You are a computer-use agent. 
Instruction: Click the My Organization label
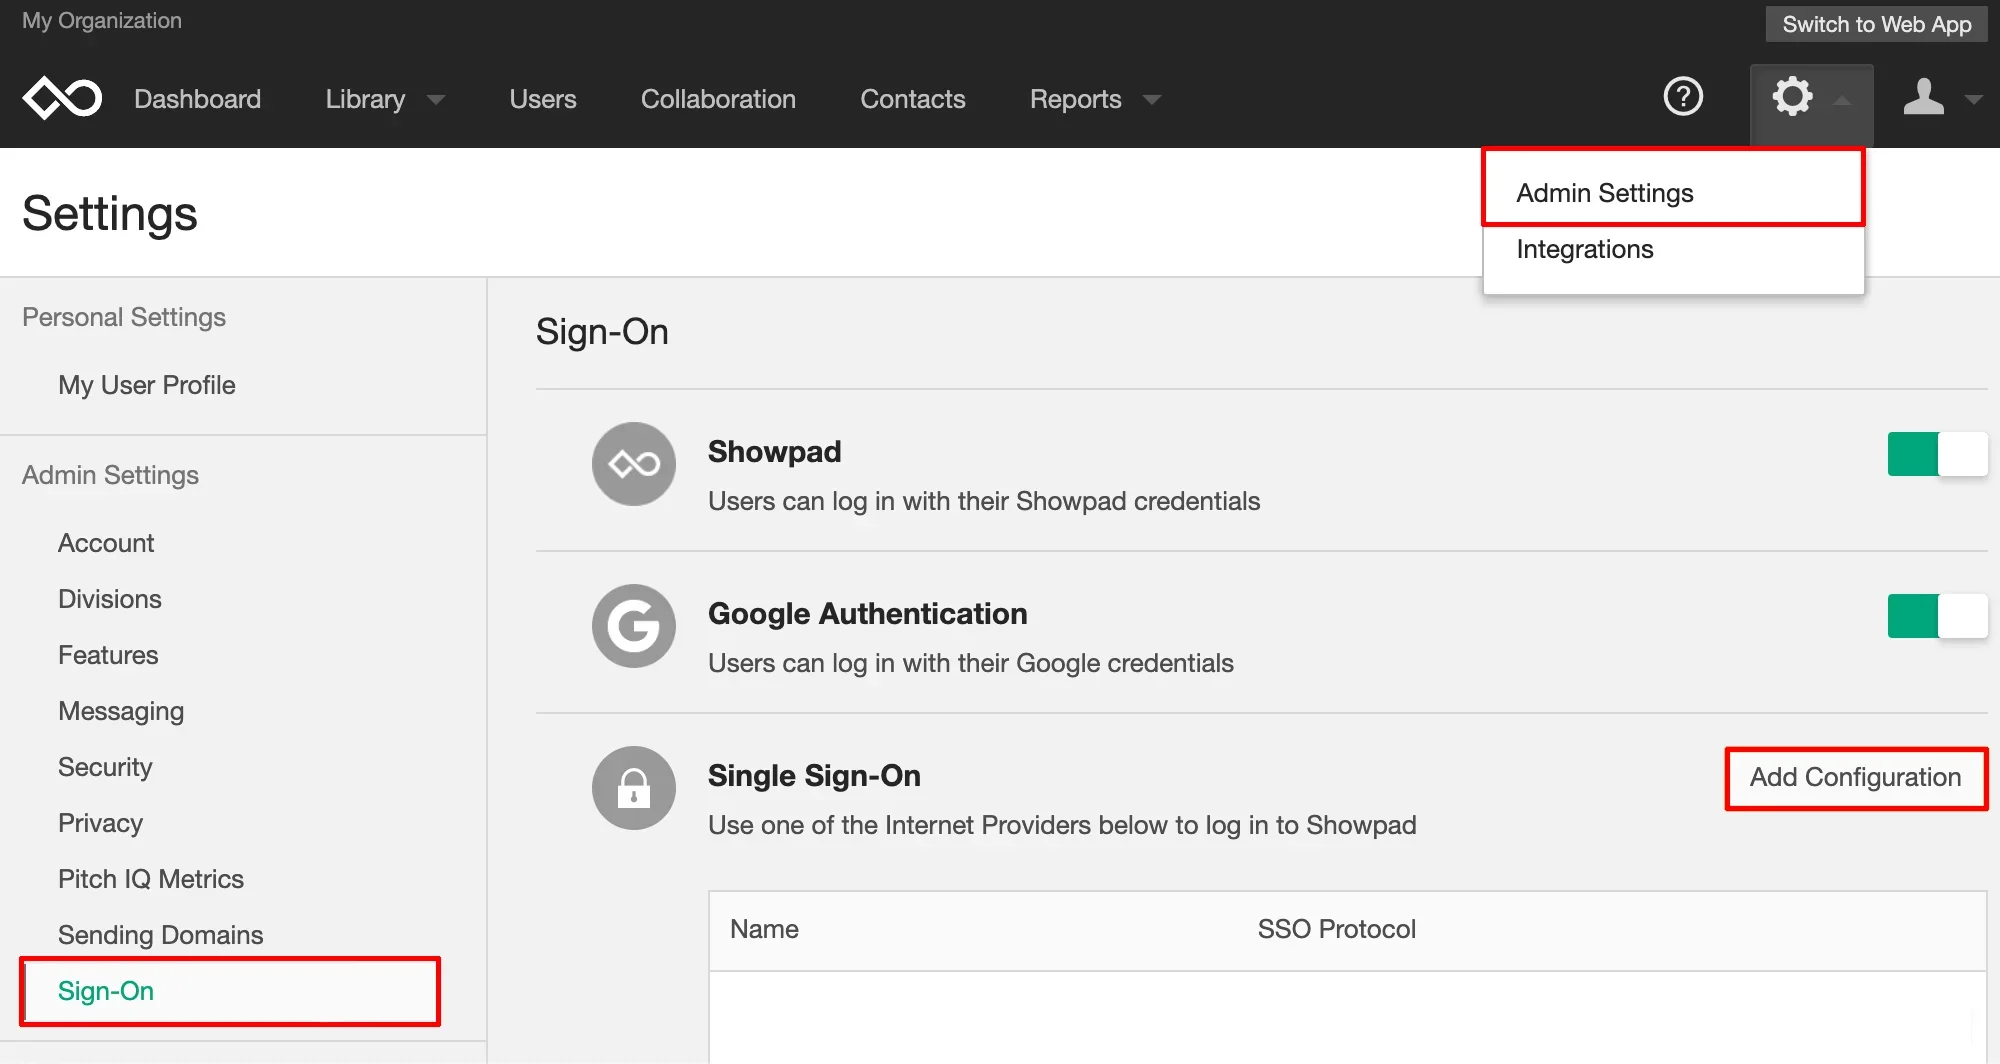(x=102, y=20)
